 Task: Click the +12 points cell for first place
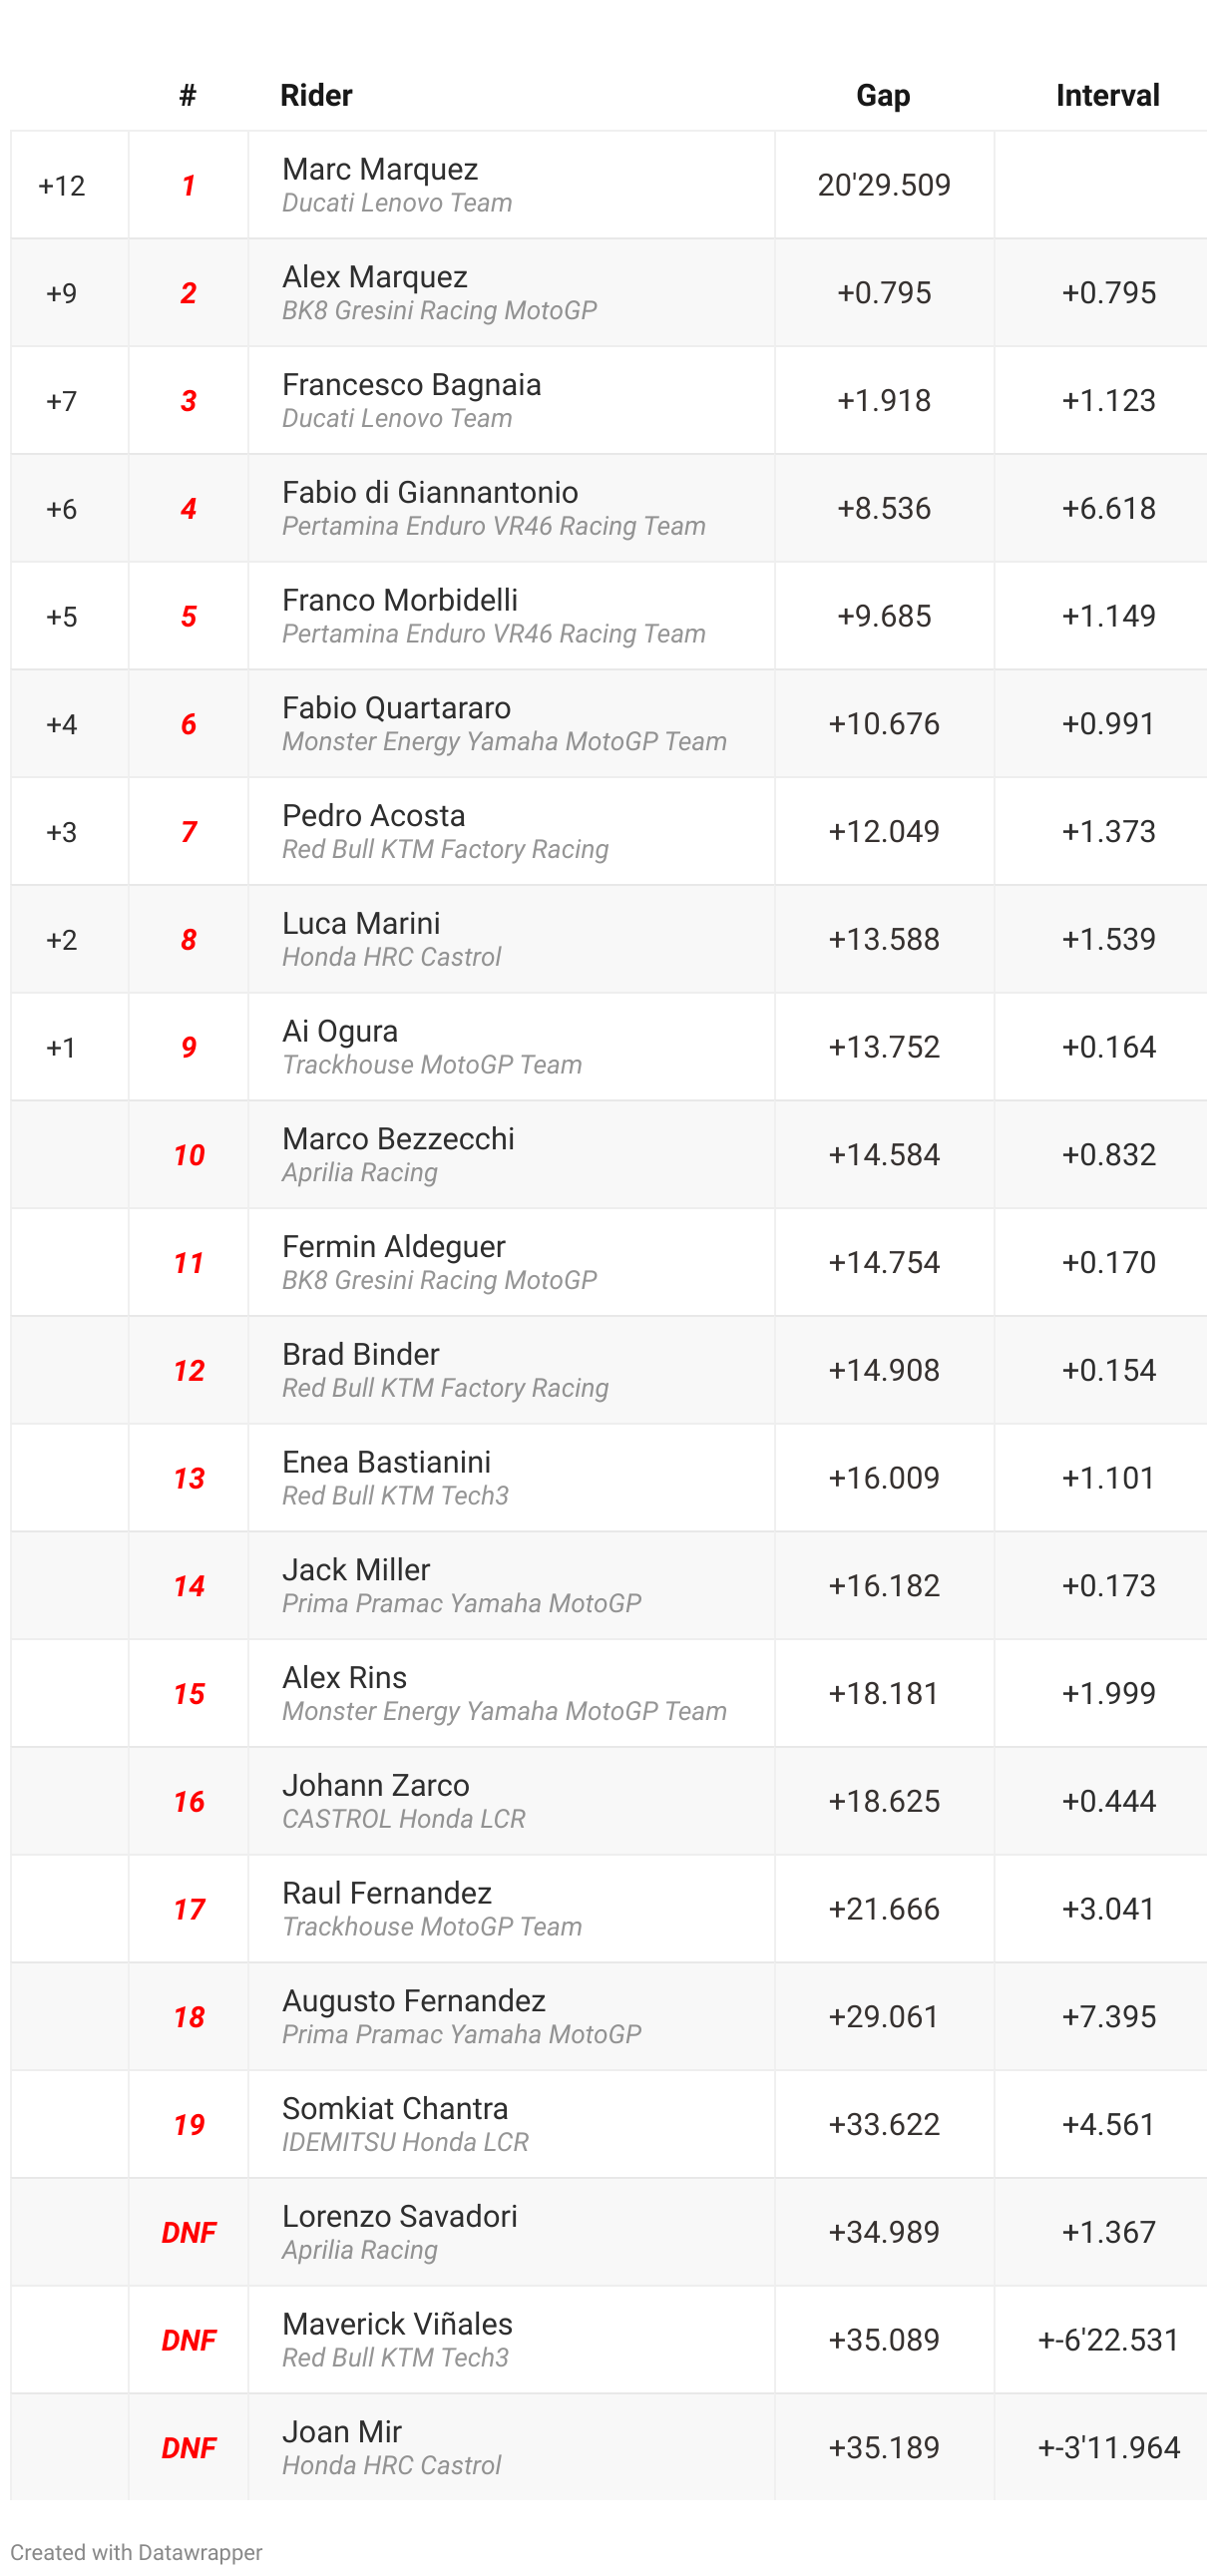pyautogui.click(x=62, y=185)
